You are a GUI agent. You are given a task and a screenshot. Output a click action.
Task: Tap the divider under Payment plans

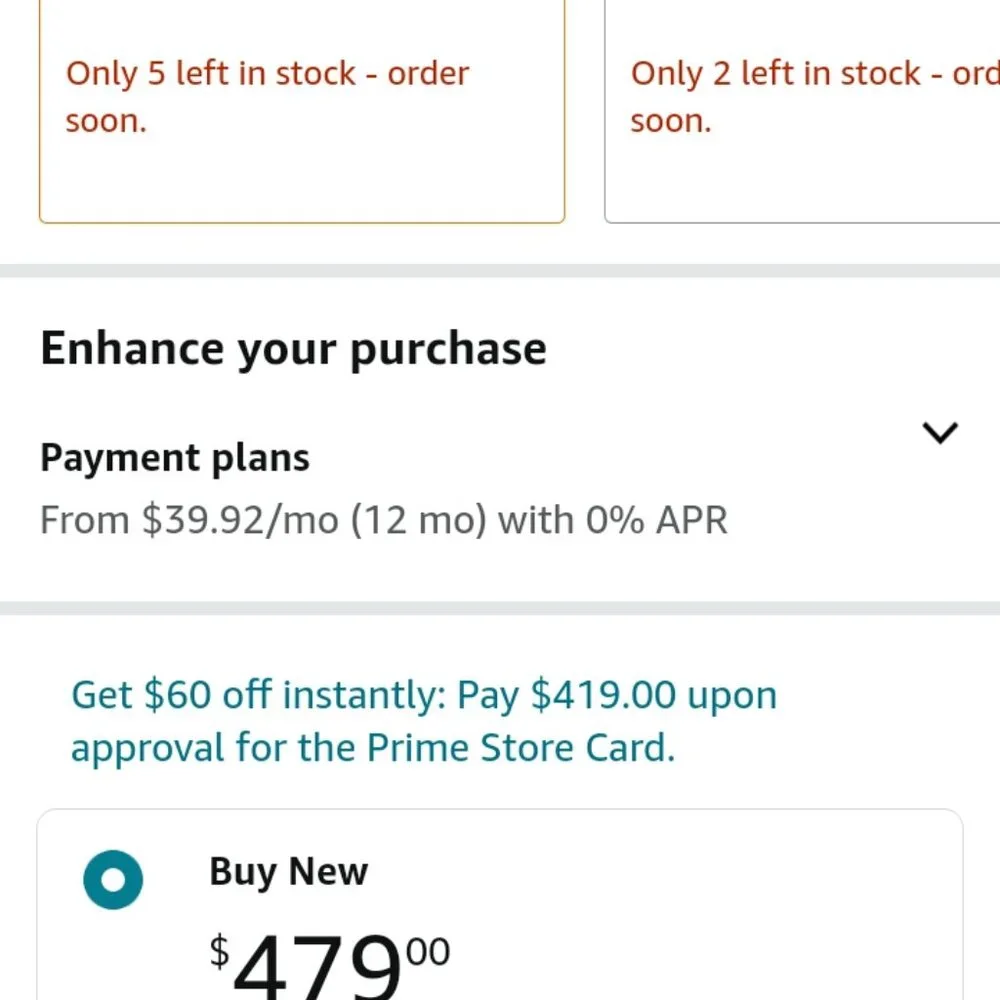(500, 608)
